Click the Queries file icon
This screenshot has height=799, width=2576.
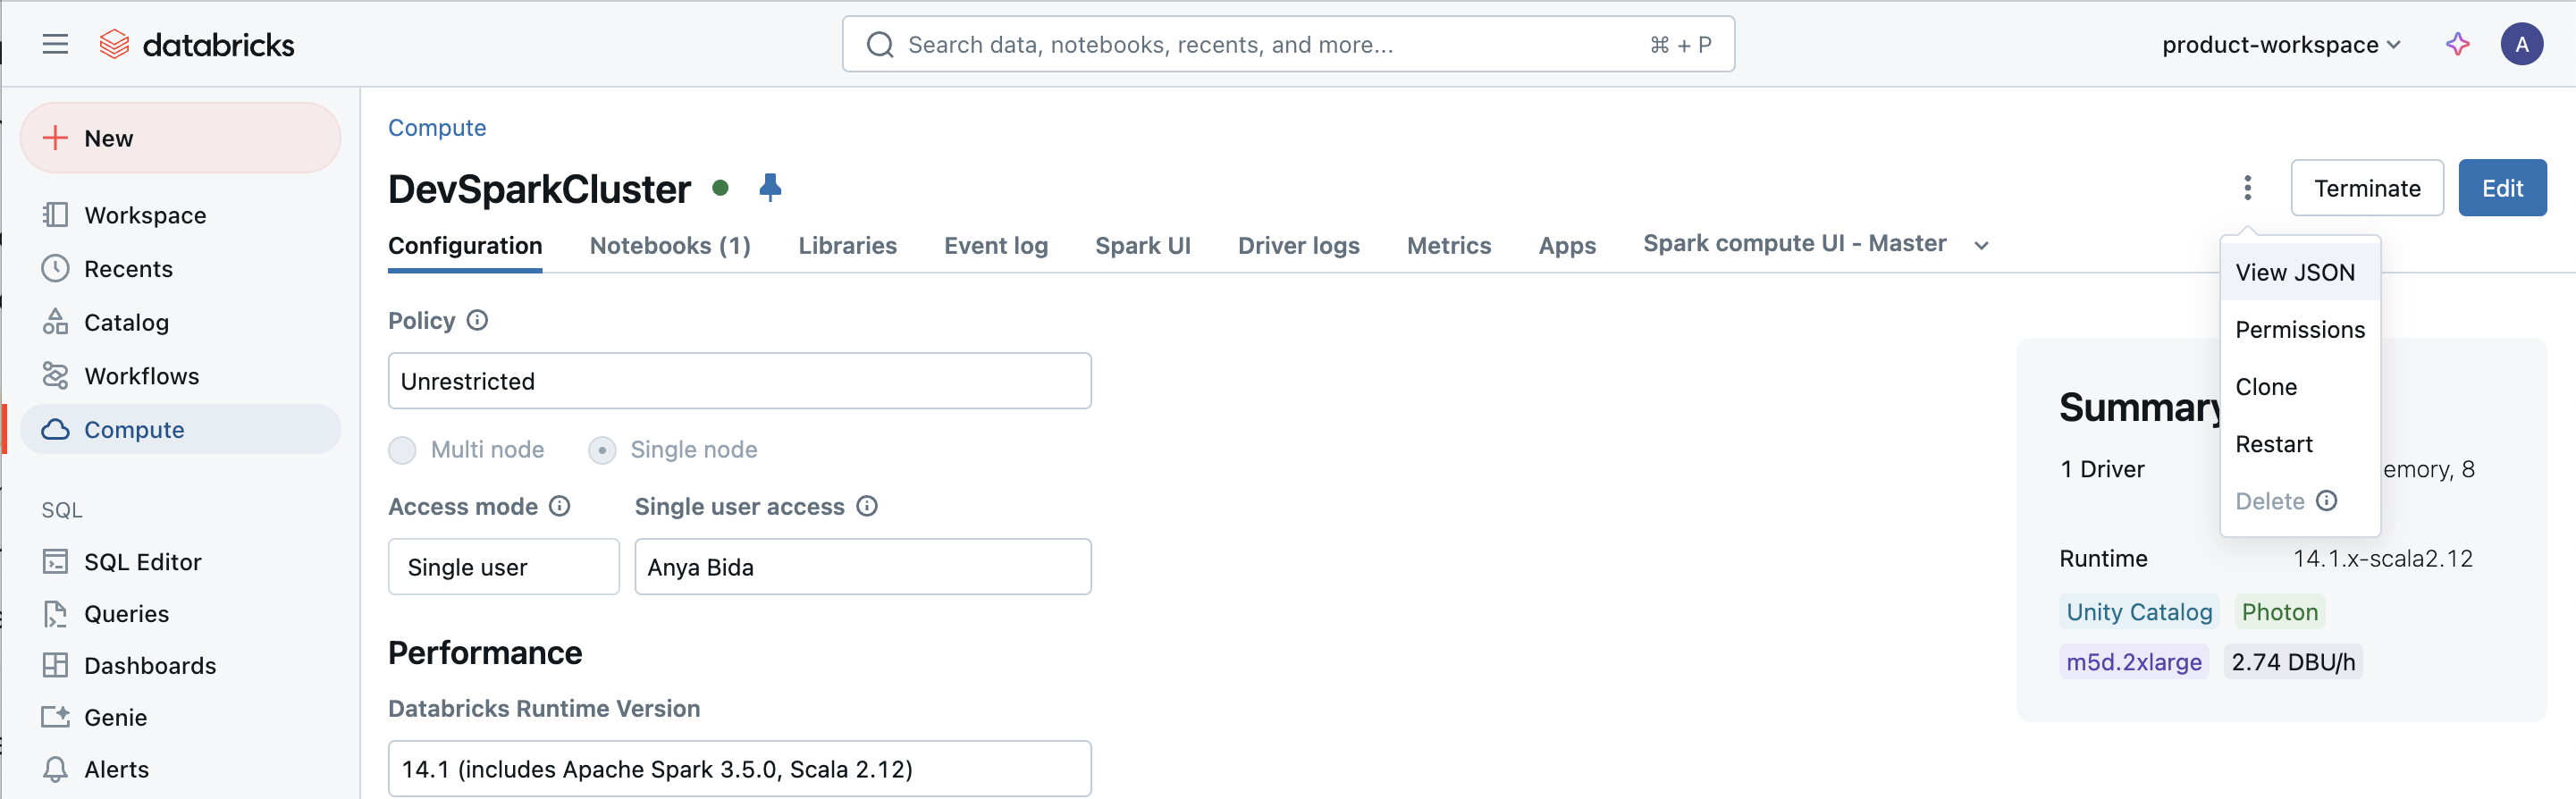[x=55, y=614]
